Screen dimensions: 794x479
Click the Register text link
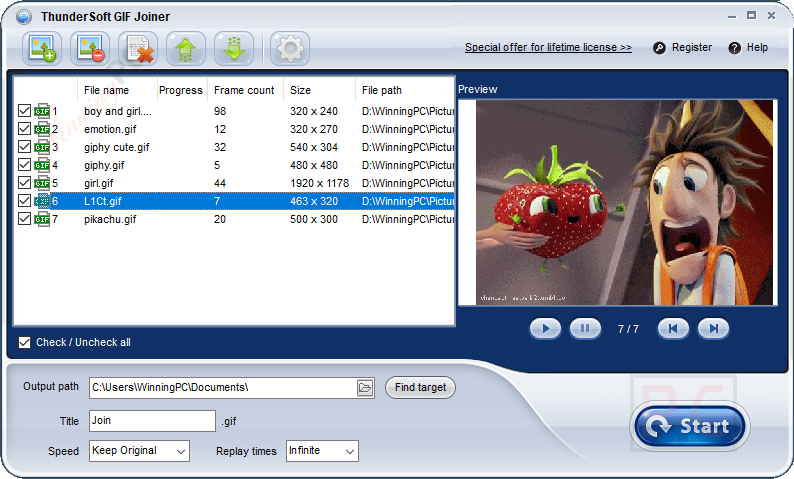point(692,48)
